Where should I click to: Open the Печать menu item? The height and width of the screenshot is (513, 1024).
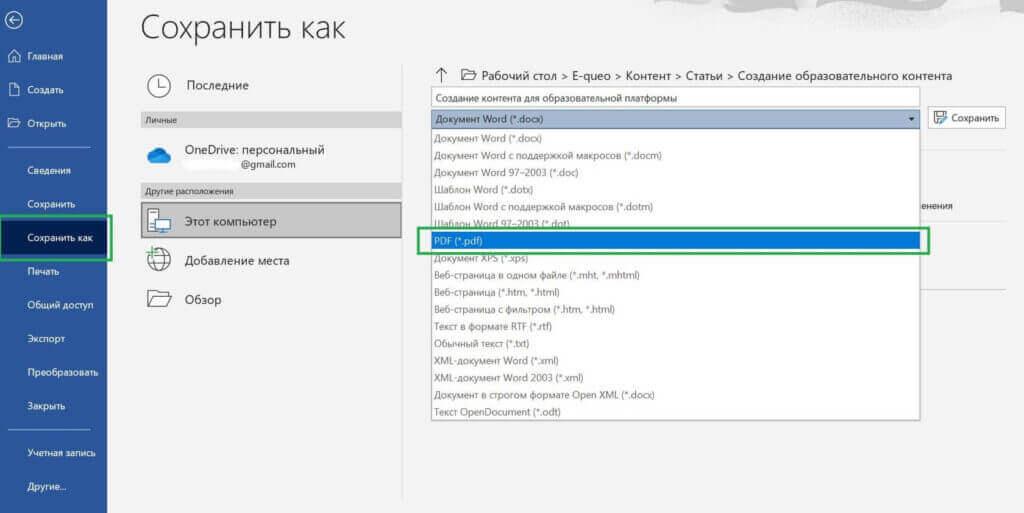(x=43, y=271)
